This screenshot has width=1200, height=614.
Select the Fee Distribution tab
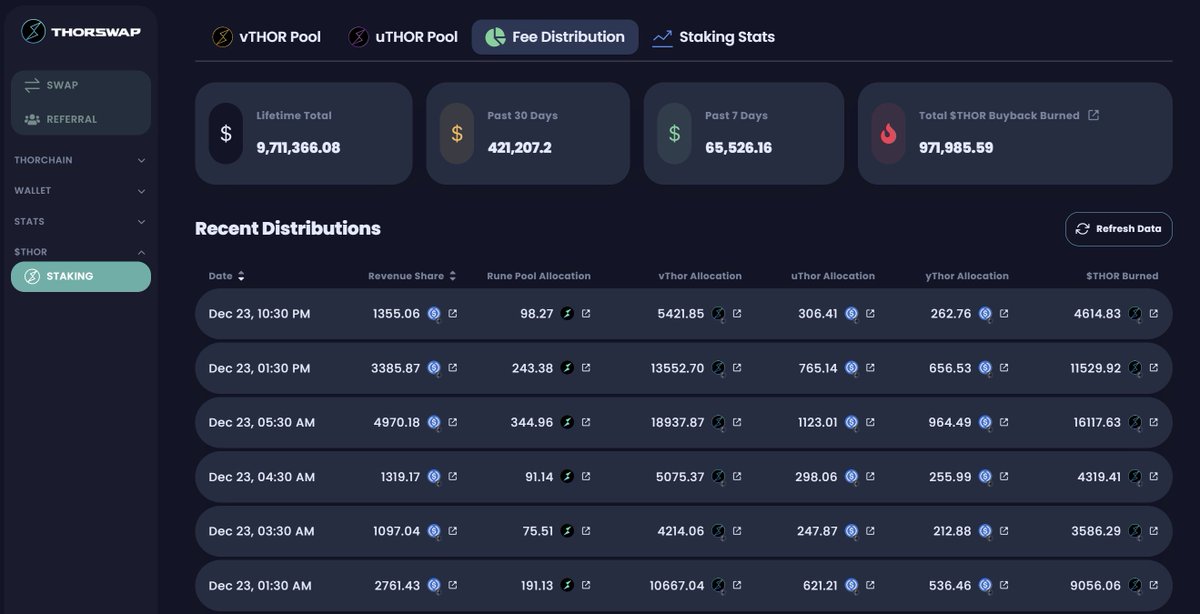555,37
